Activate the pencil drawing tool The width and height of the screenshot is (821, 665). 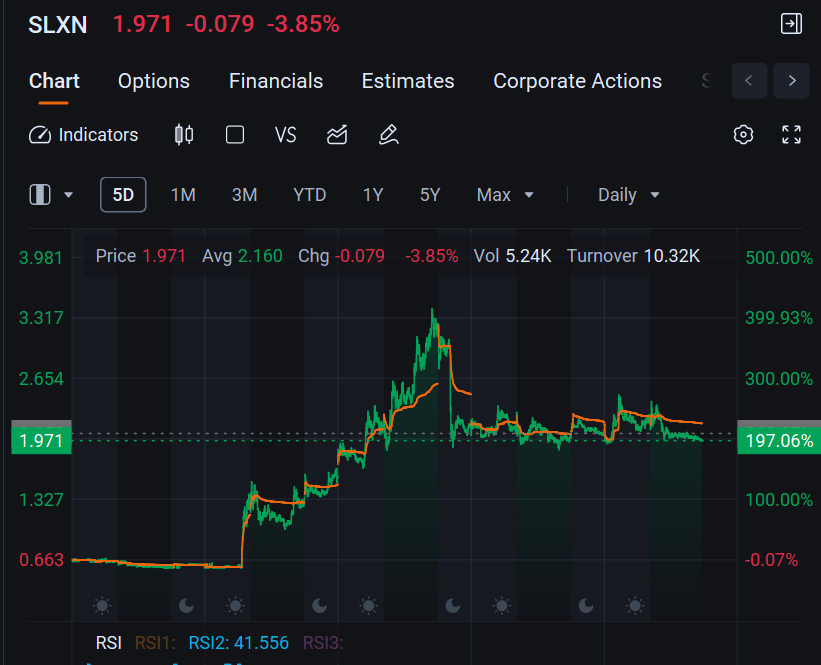coord(389,135)
